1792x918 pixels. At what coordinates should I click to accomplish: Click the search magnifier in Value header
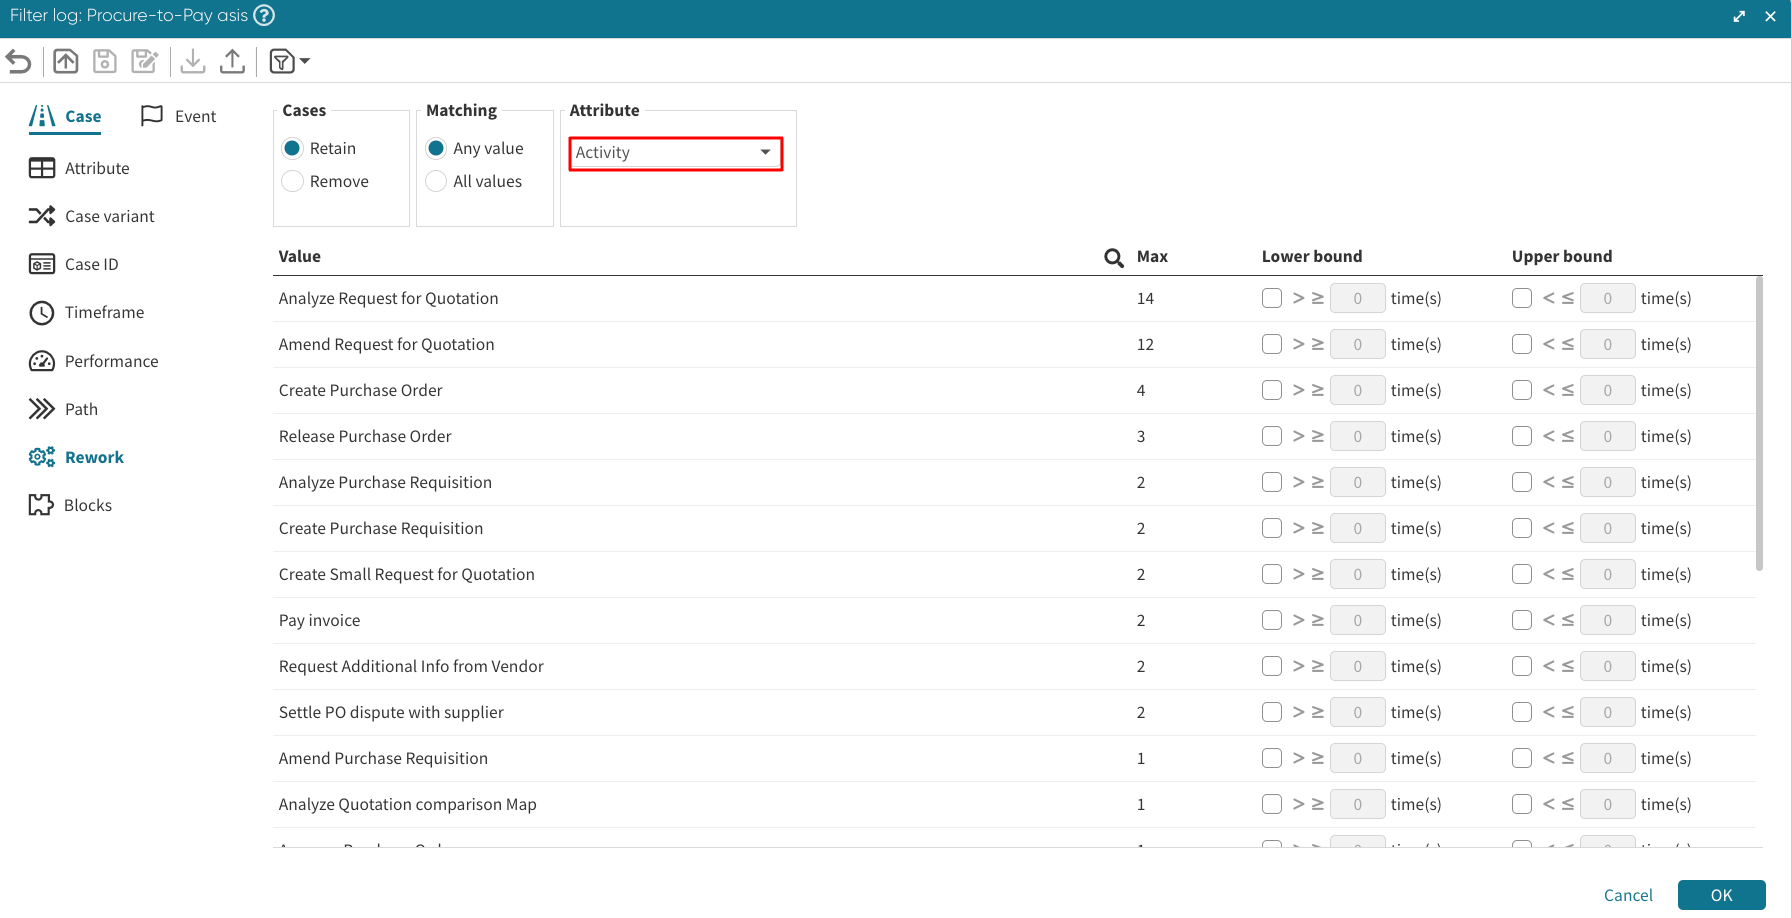tap(1113, 258)
